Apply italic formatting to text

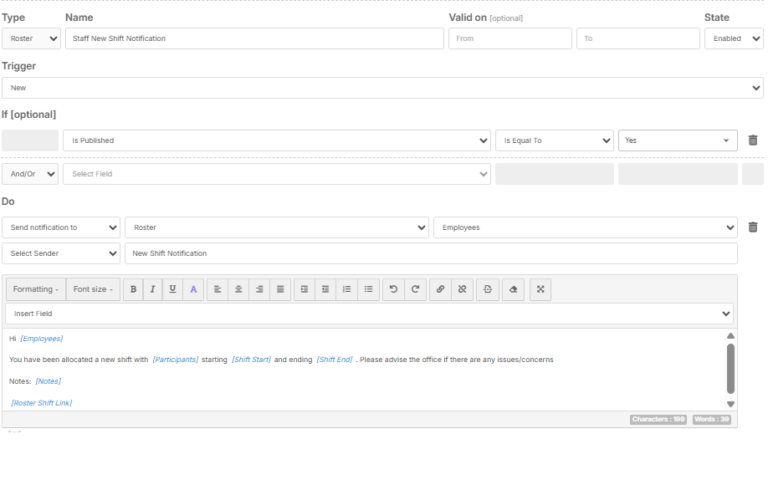[x=152, y=289]
